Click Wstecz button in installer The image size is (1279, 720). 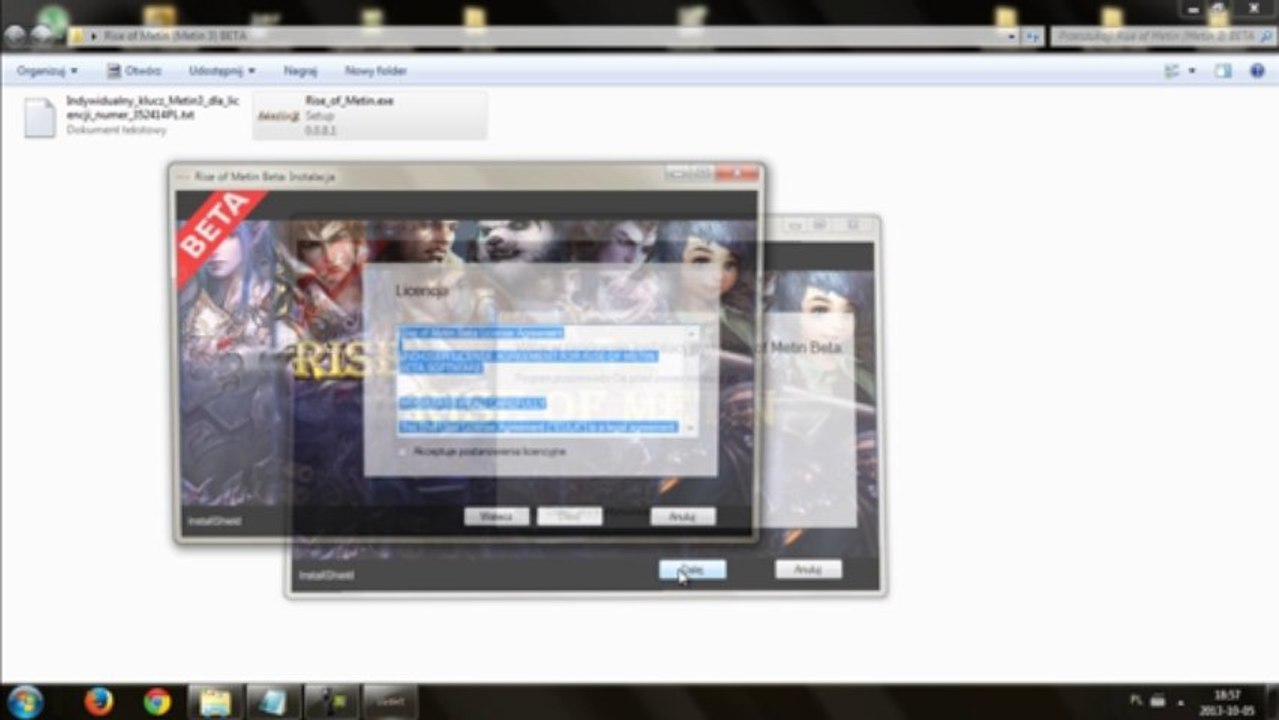pyautogui.click(x=497, y=516)
